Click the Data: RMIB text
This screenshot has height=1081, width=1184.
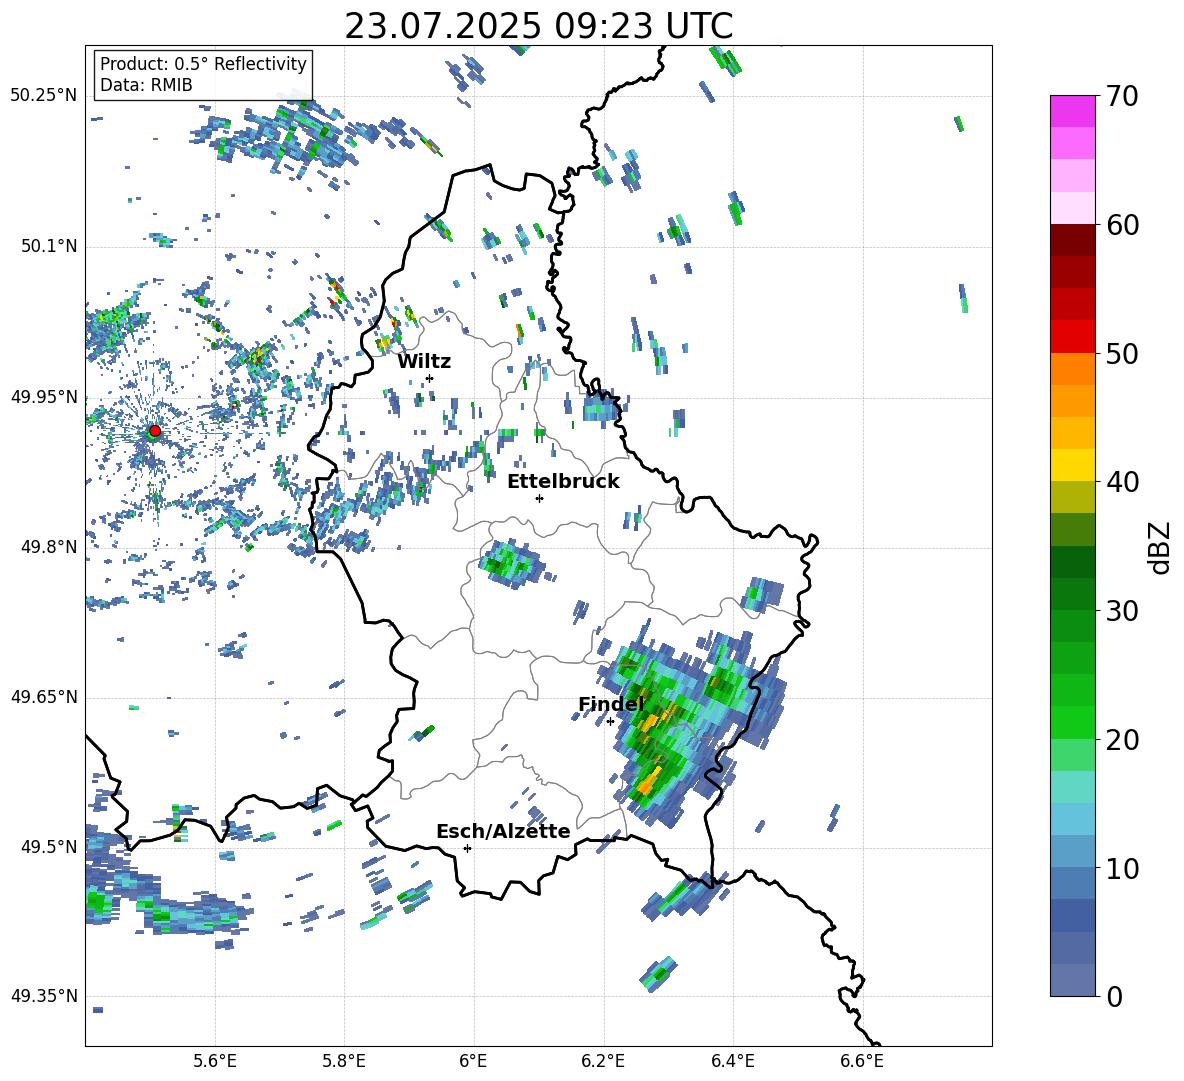(146, 85)
